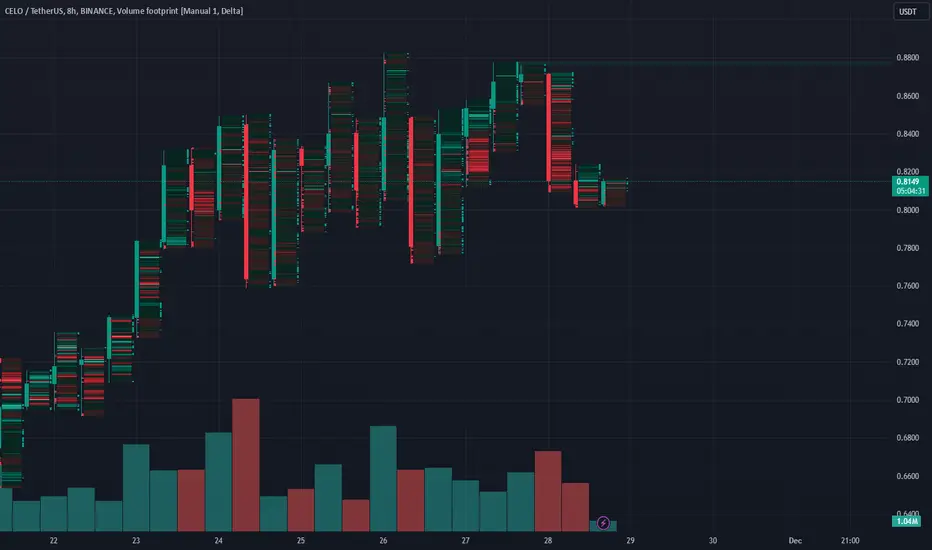Click the 0.6800 price axis label

[908, 438]
